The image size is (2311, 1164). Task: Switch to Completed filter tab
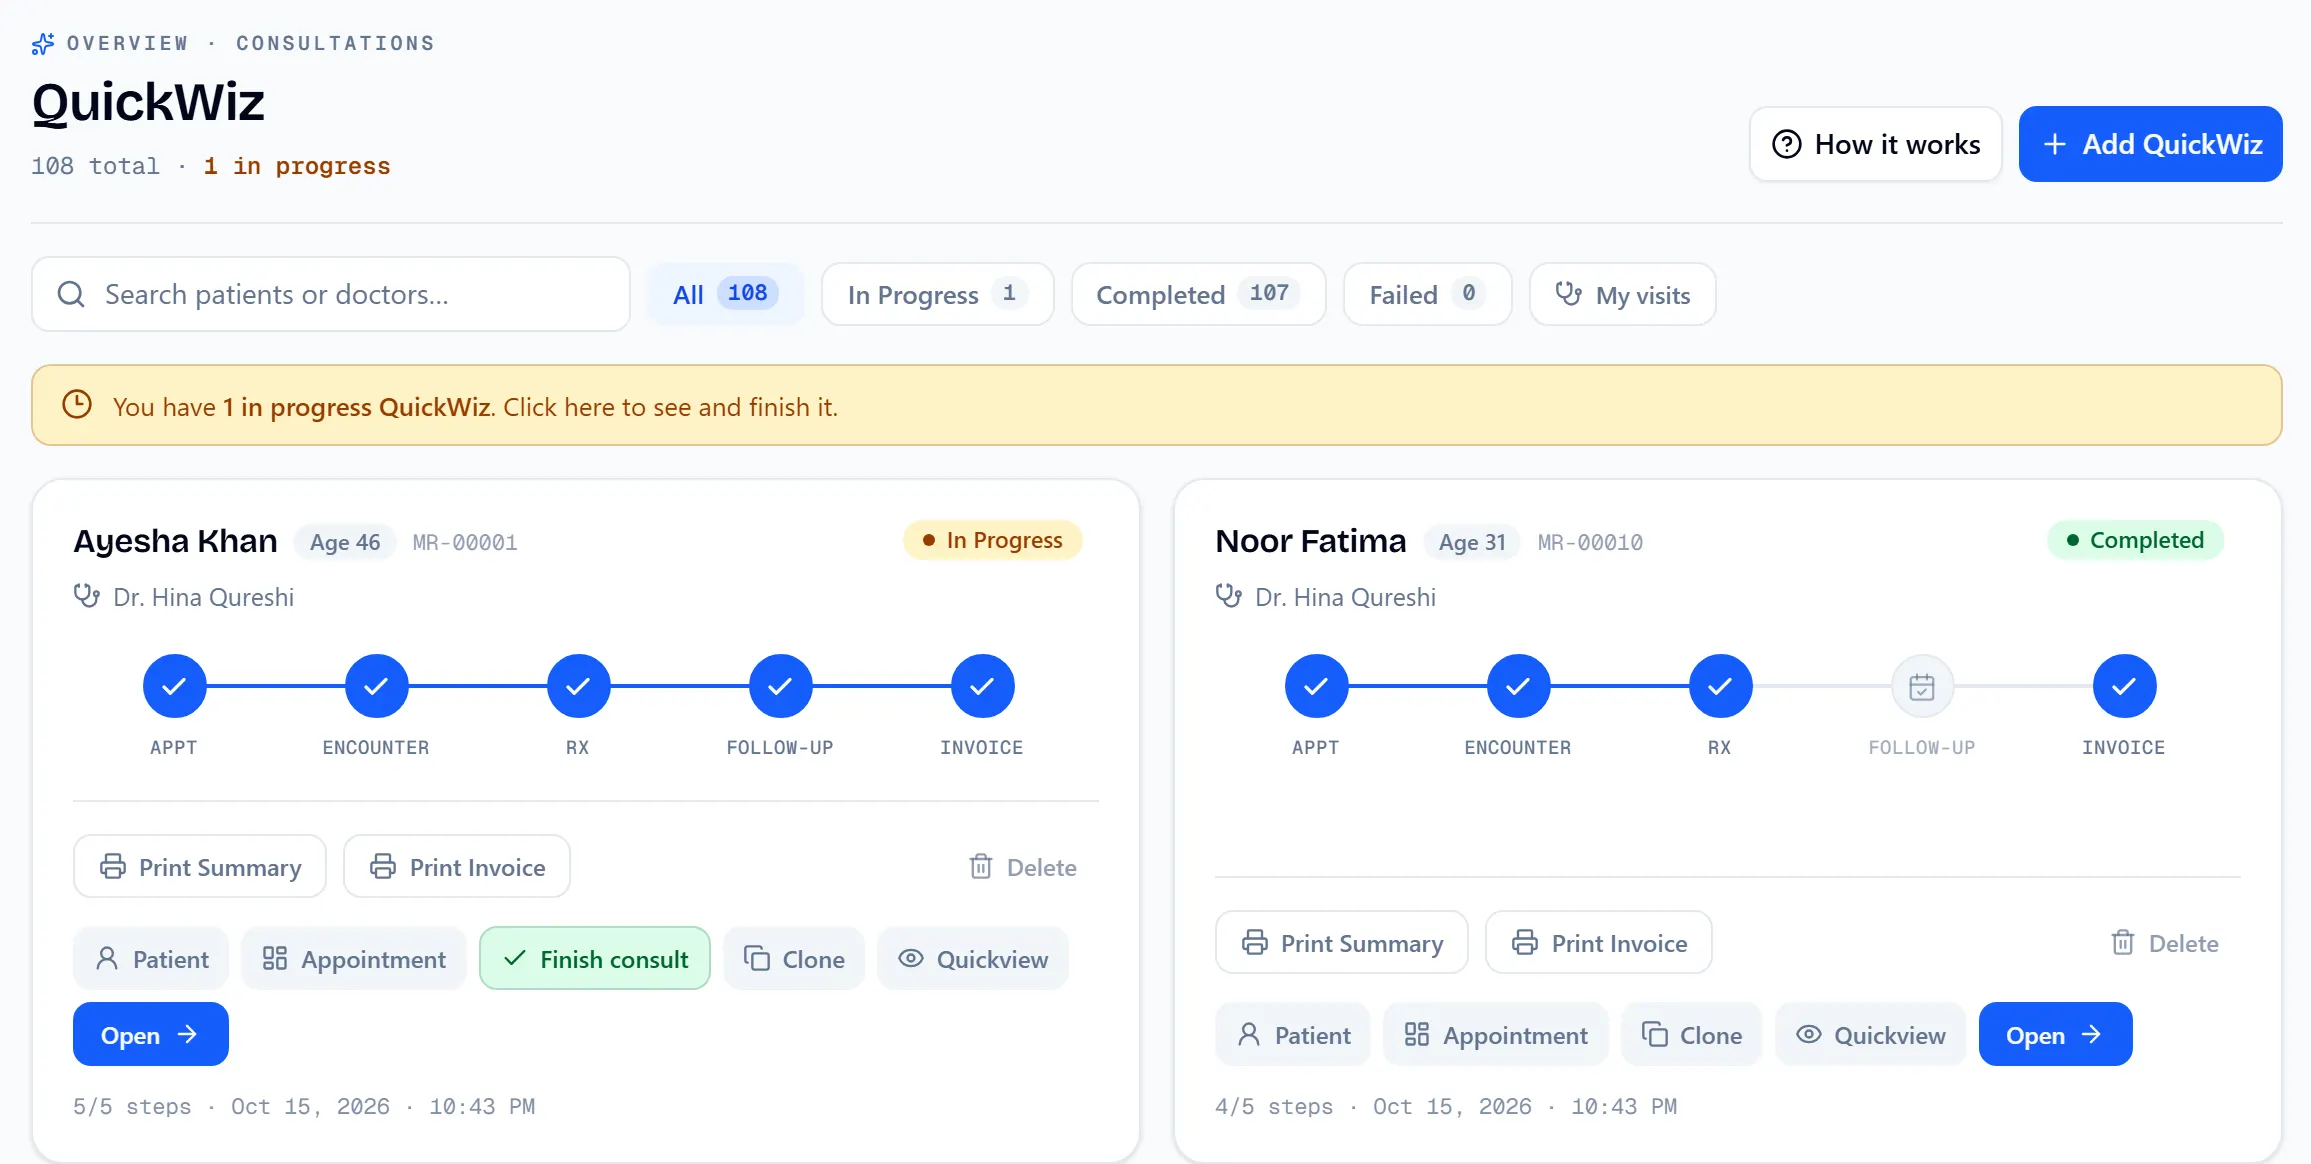tap(1198, 294)
